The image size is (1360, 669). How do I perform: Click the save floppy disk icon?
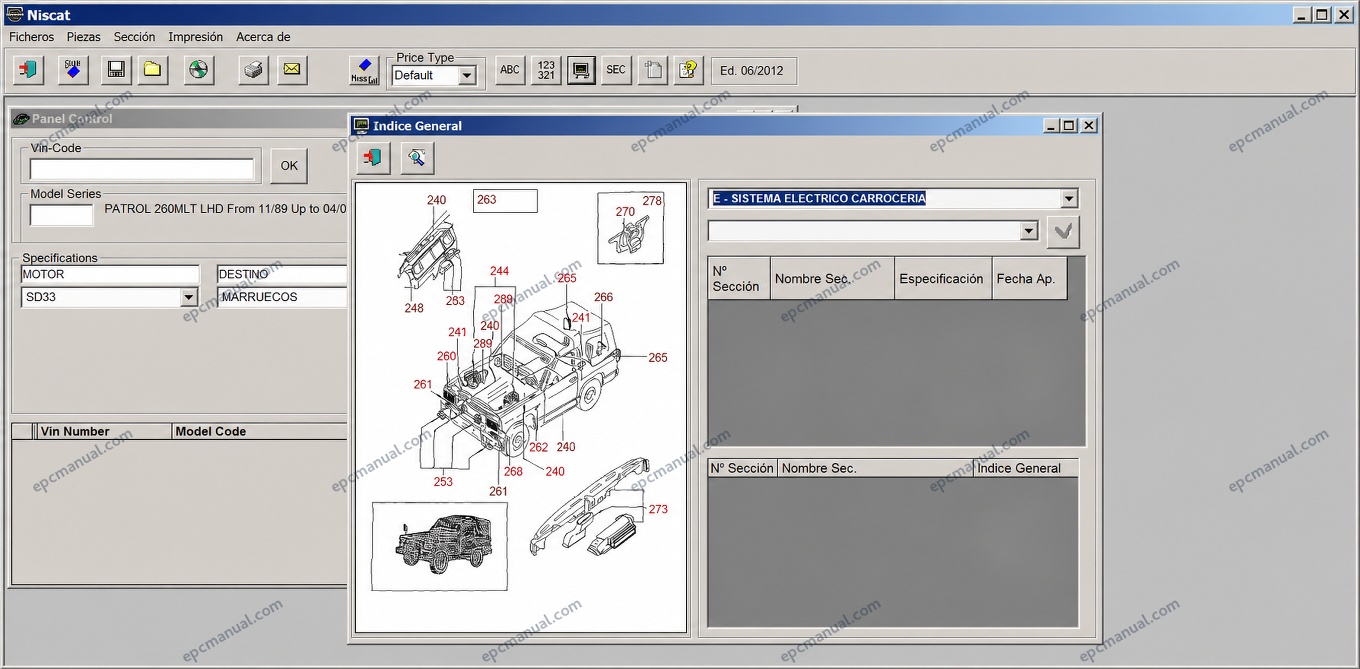(116, 70)
